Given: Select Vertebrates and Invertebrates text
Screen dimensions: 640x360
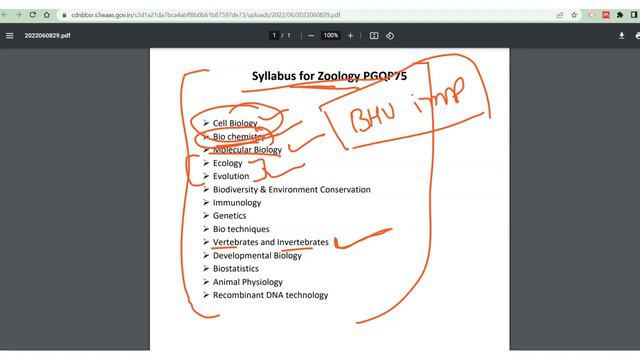Looking at the screenshot, I should click(x=271, y=242).
